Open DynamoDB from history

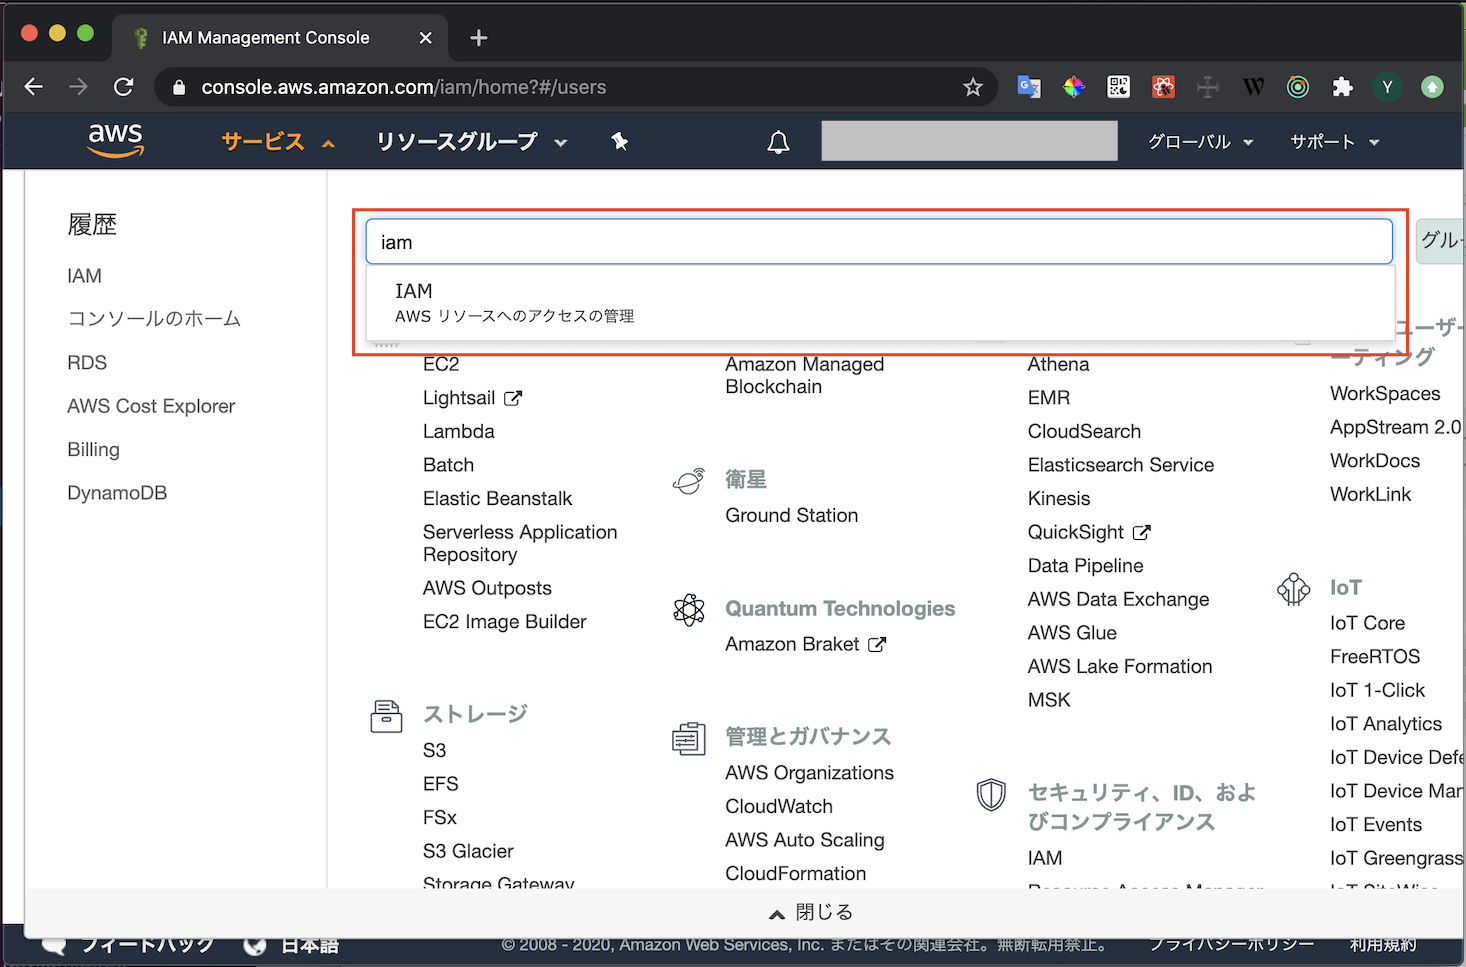[117, 493]
